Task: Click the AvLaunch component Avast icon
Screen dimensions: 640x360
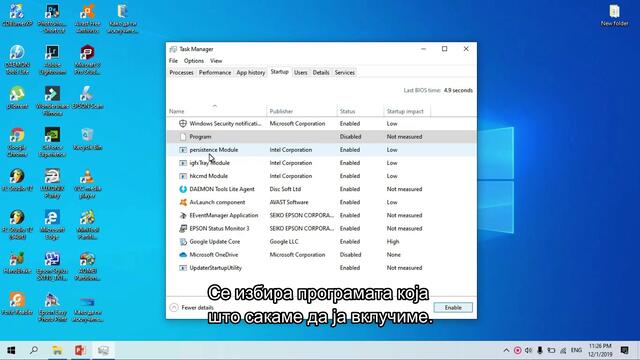Action: (x=183, y=202)
